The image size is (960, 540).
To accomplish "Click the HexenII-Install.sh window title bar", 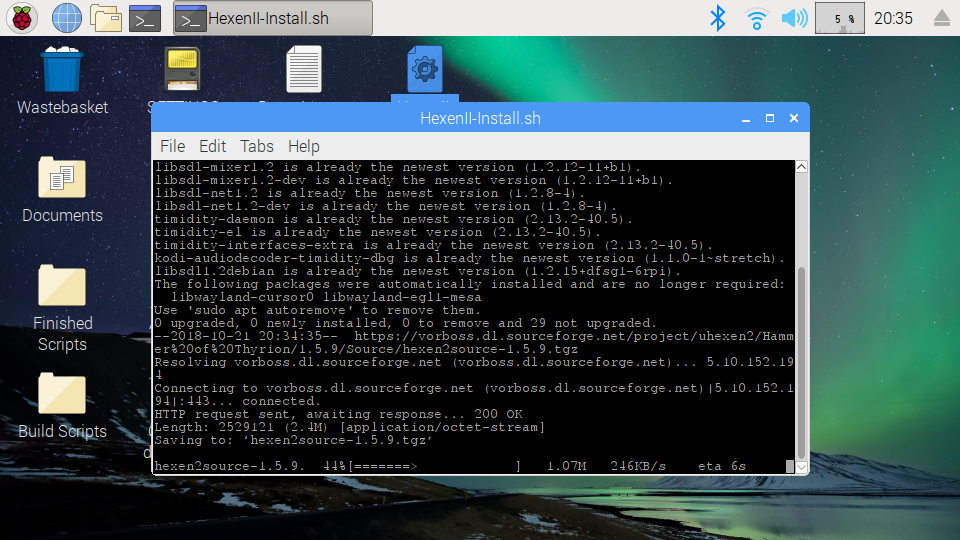I will click(480, 118).
